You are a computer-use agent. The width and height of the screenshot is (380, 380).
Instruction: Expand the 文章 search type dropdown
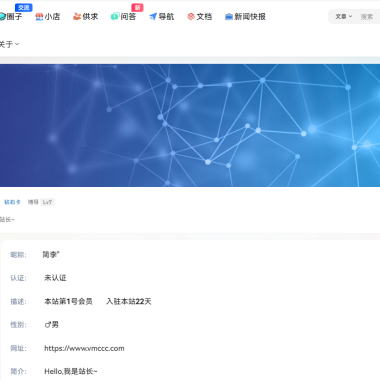344,16
